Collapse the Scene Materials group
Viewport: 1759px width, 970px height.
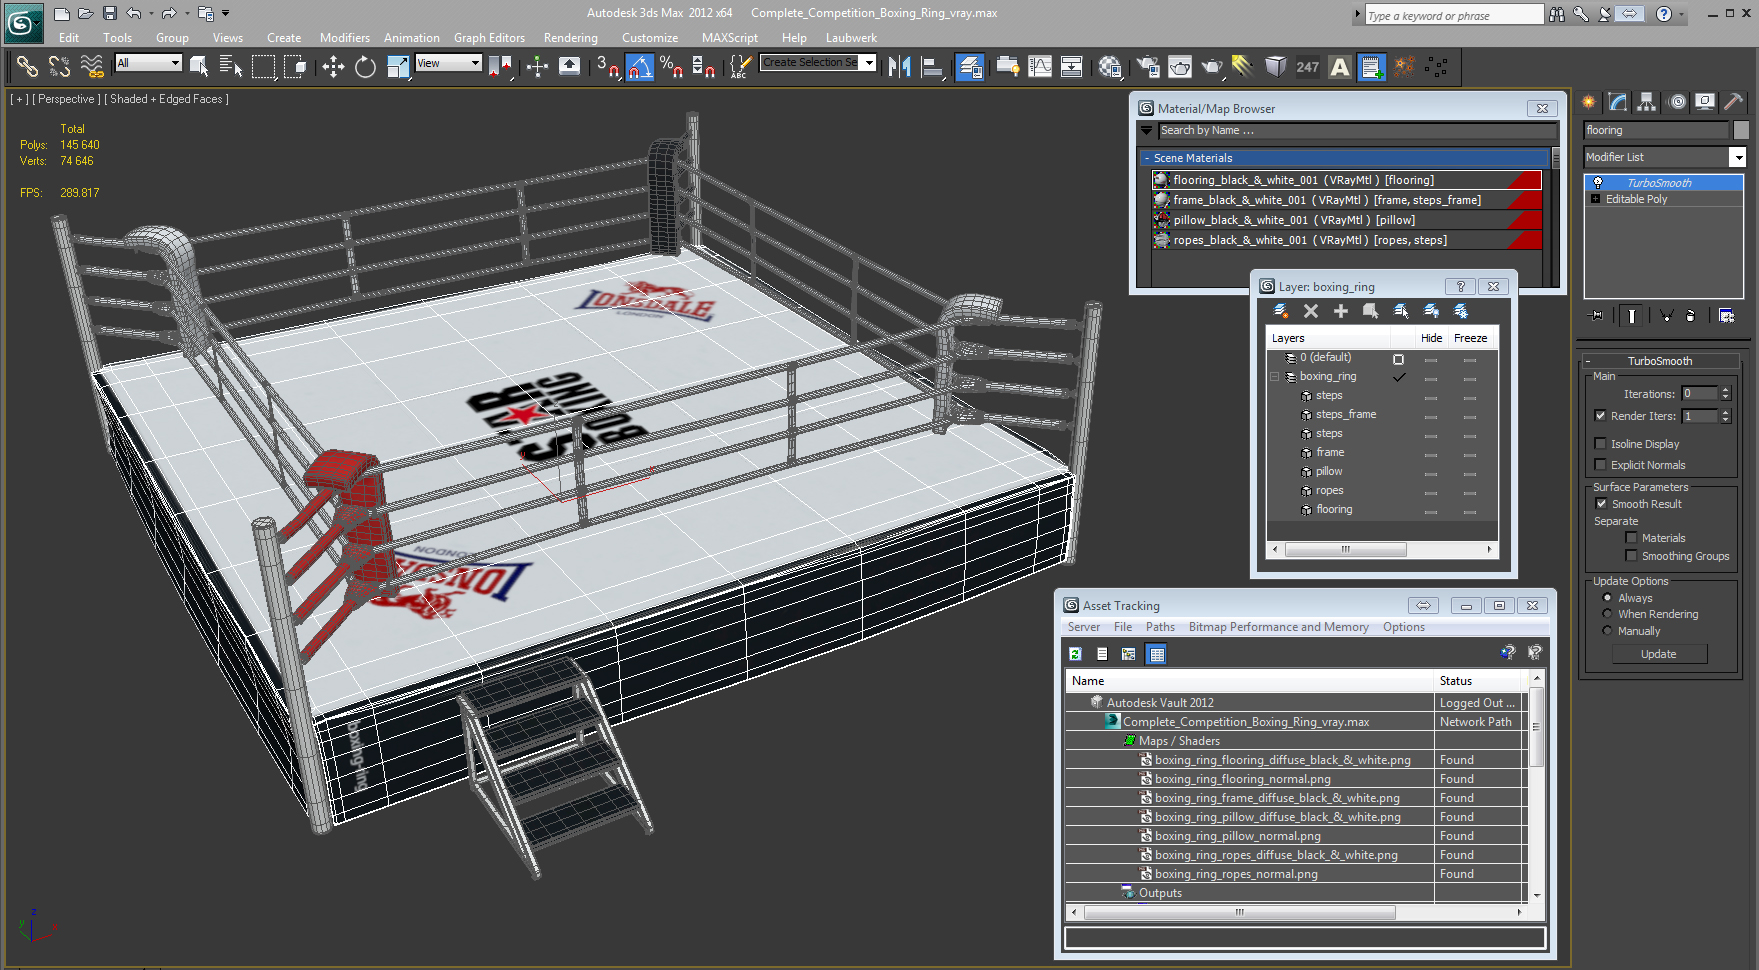coord(1147,158)
